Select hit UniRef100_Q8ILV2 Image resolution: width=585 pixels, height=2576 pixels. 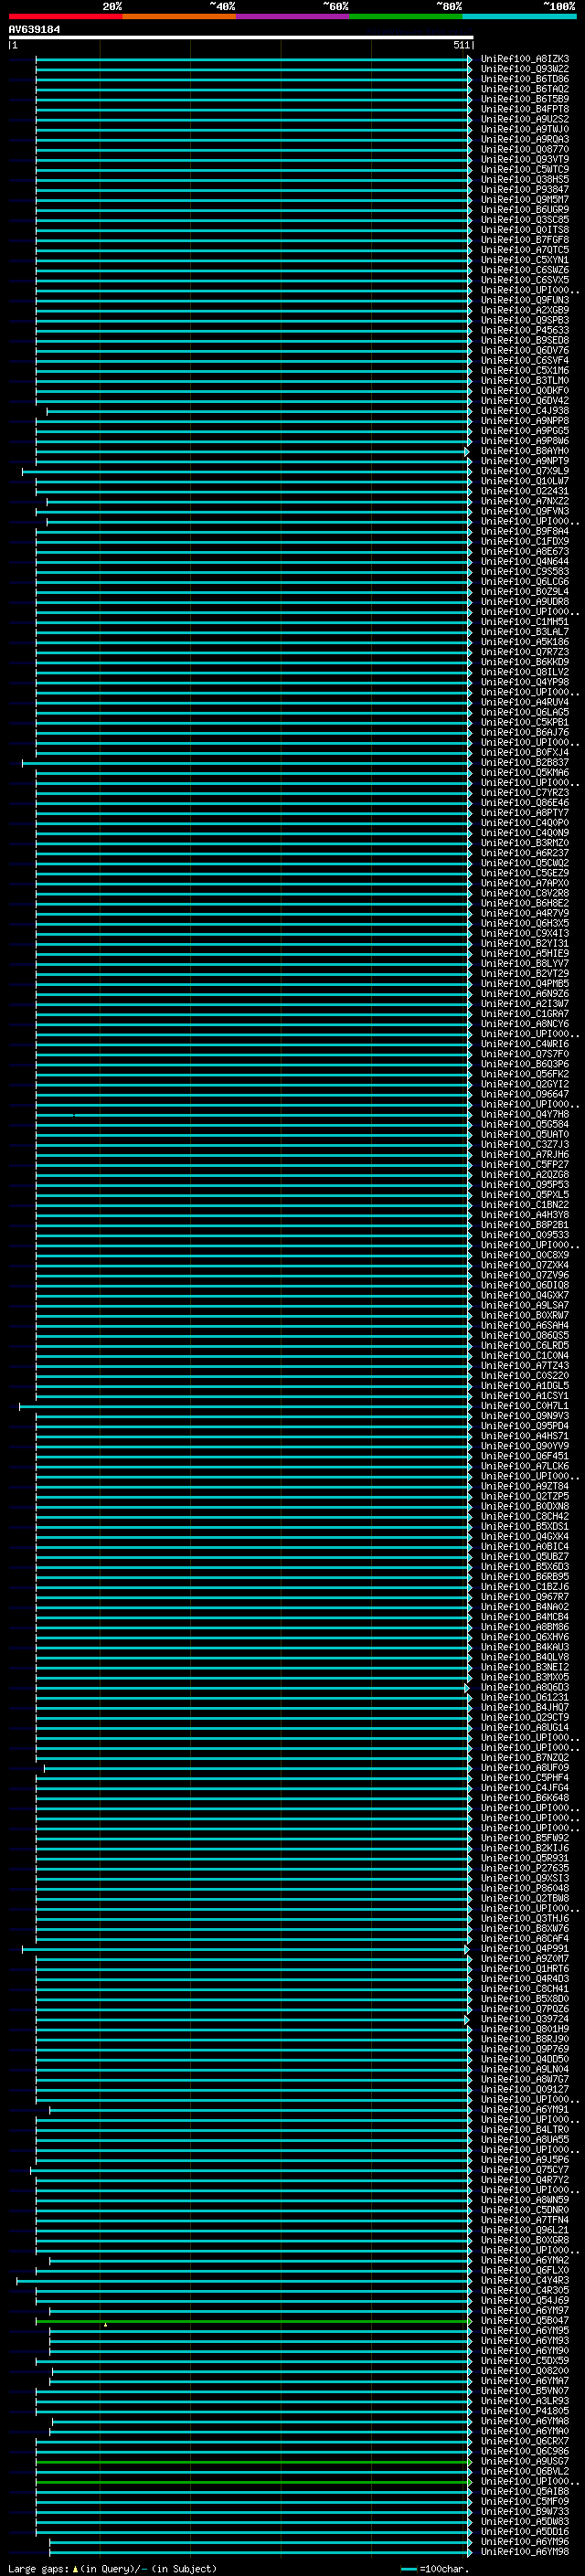[x=525, y=672]
